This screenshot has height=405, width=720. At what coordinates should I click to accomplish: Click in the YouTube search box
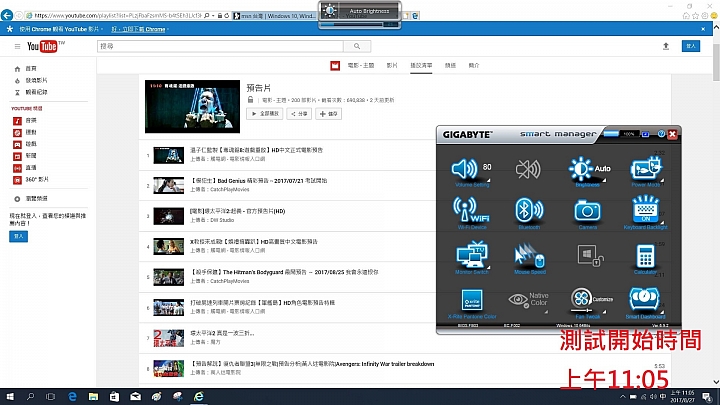point(220,46)
